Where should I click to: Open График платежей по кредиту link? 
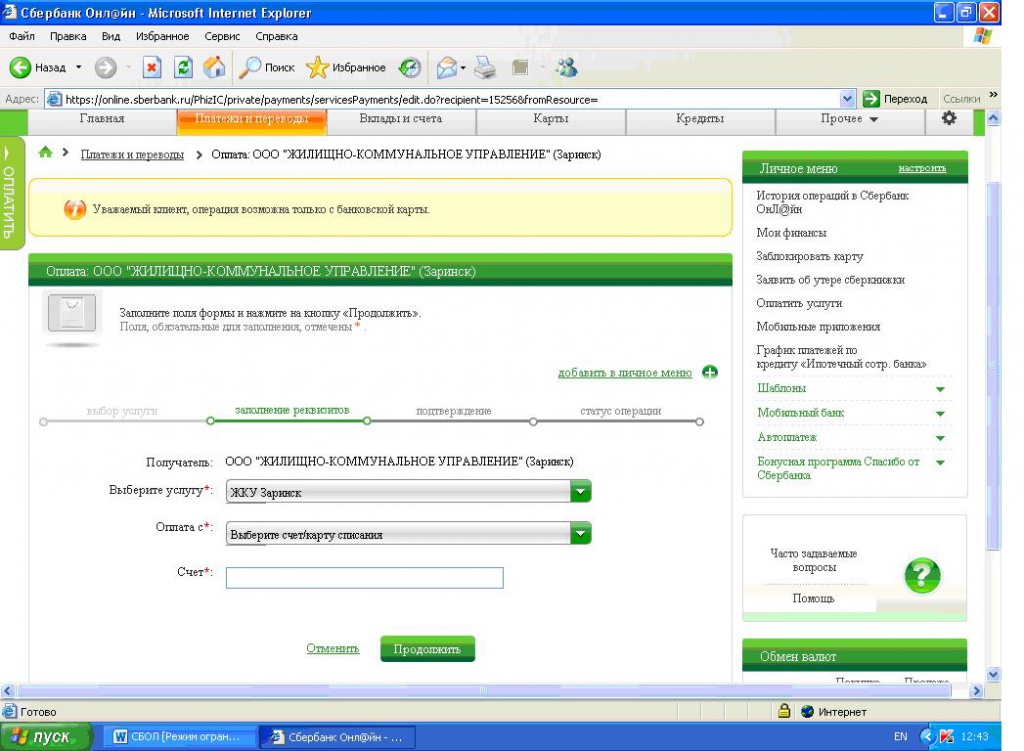click(841, 357)
